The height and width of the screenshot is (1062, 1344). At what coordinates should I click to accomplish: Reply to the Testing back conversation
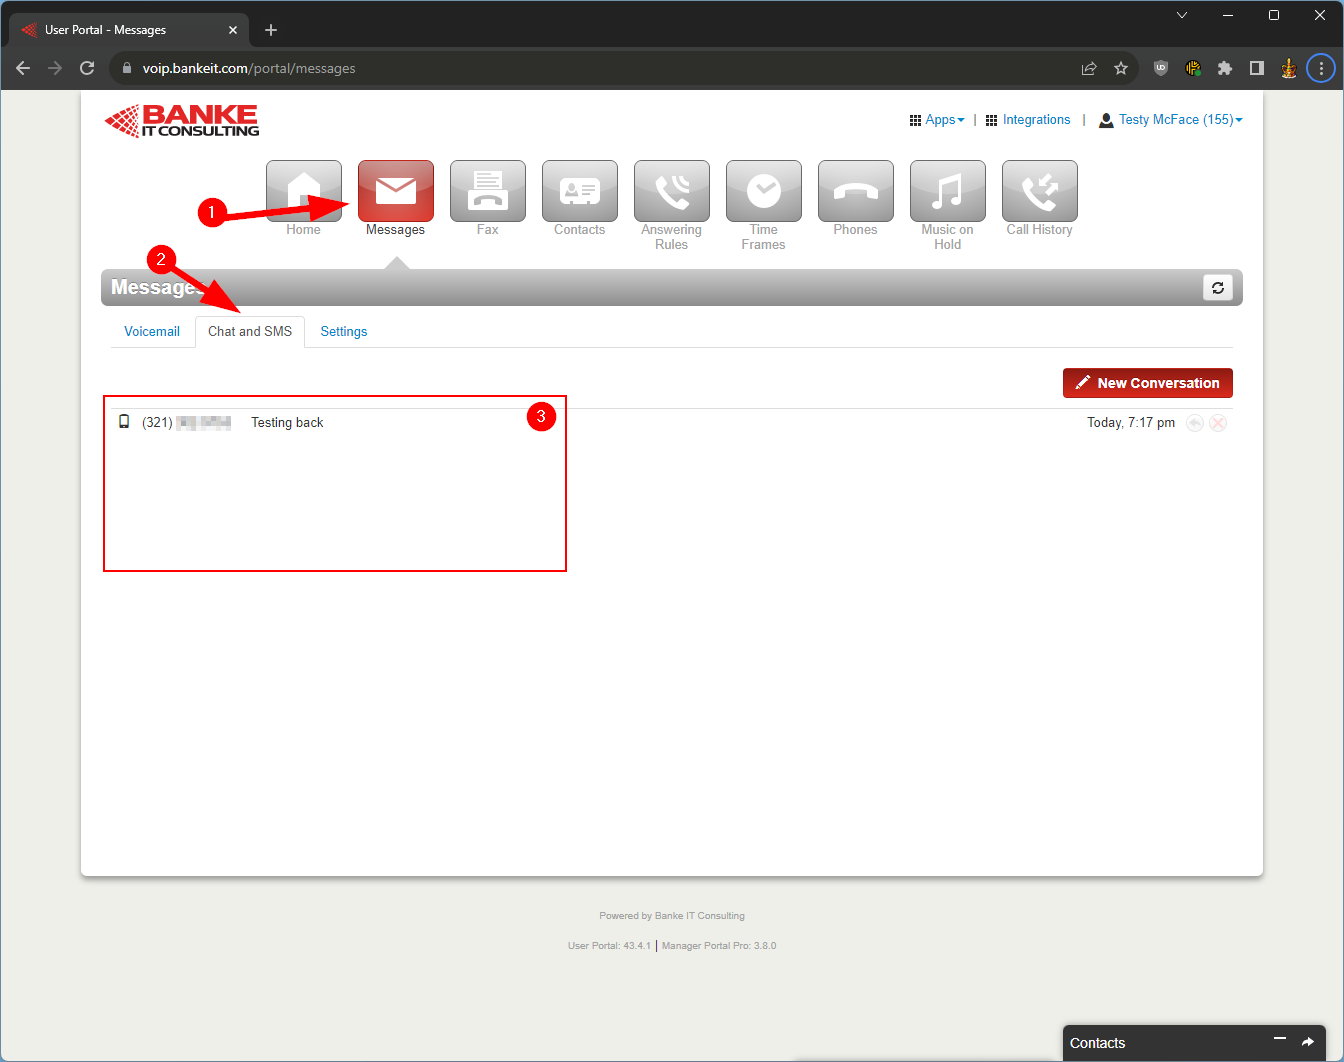click(x=1195, y=423)
